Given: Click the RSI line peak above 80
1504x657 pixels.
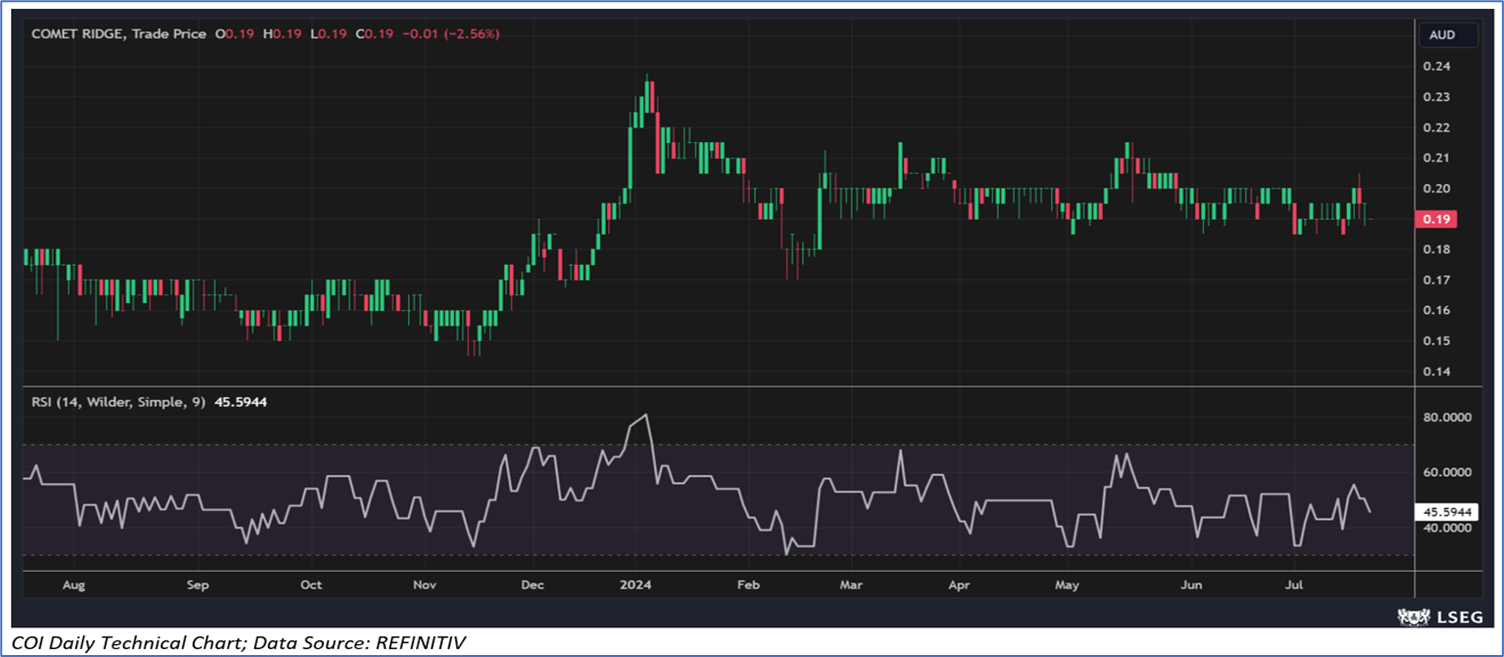Looking at the screenshot, I should coord(646,415).
